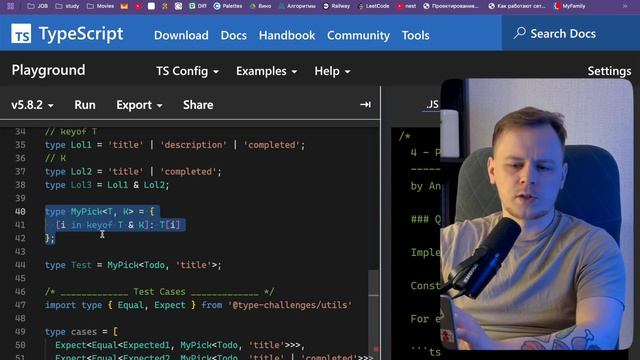
Task: Click 'cases' on line 49
Action: (x=84, y=331)
